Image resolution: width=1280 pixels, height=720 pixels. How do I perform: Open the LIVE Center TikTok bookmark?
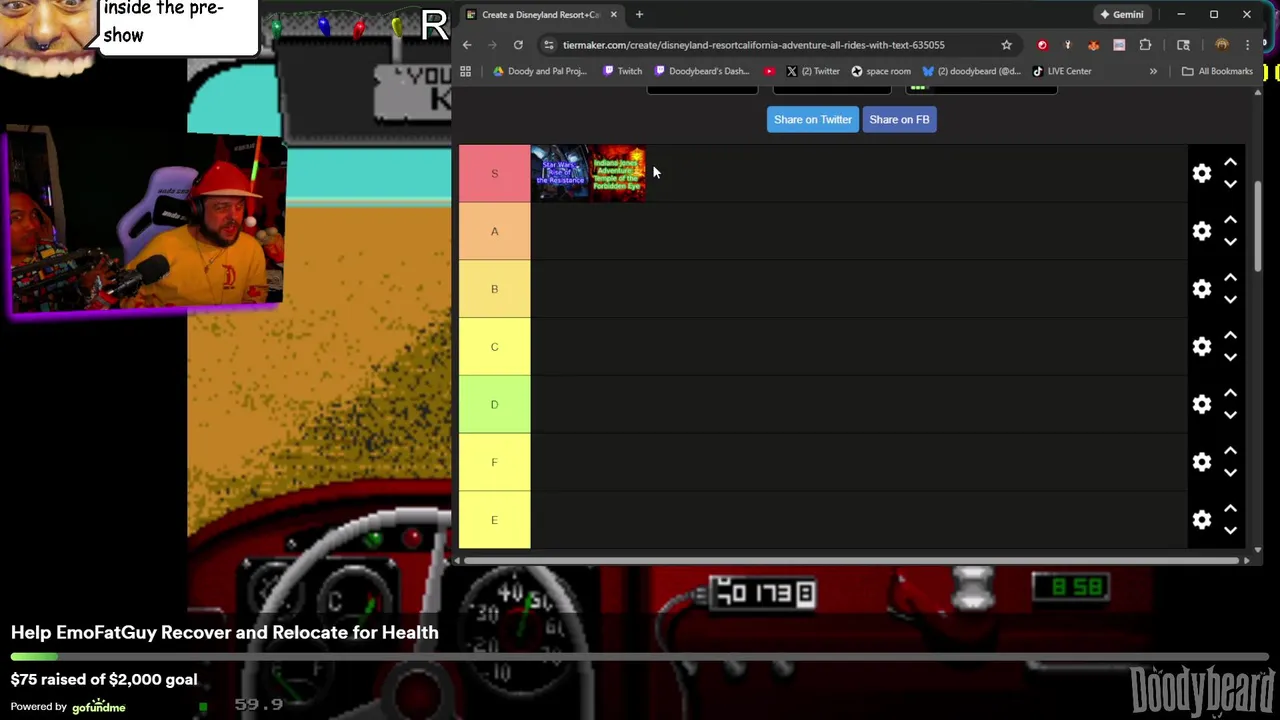pos(1062,71)
